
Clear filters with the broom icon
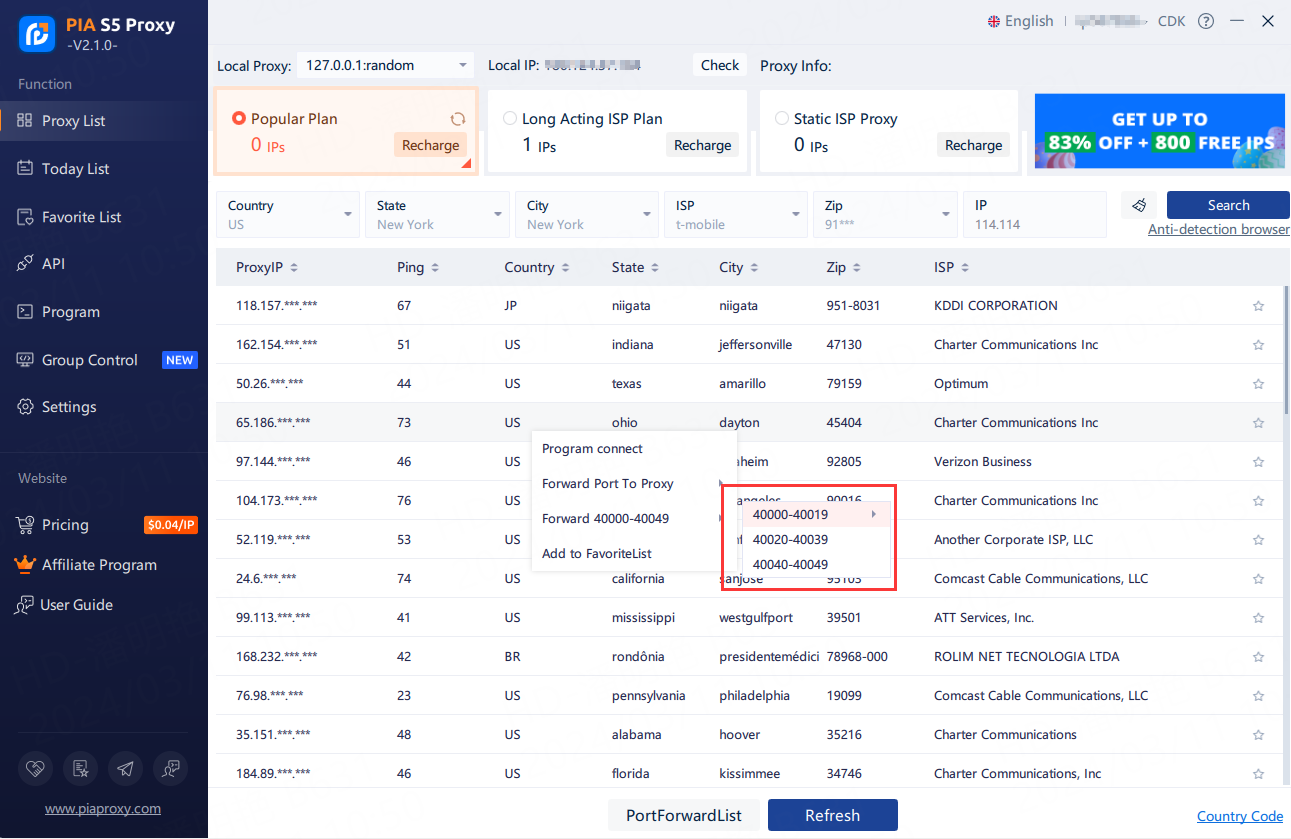(1140, 204)
